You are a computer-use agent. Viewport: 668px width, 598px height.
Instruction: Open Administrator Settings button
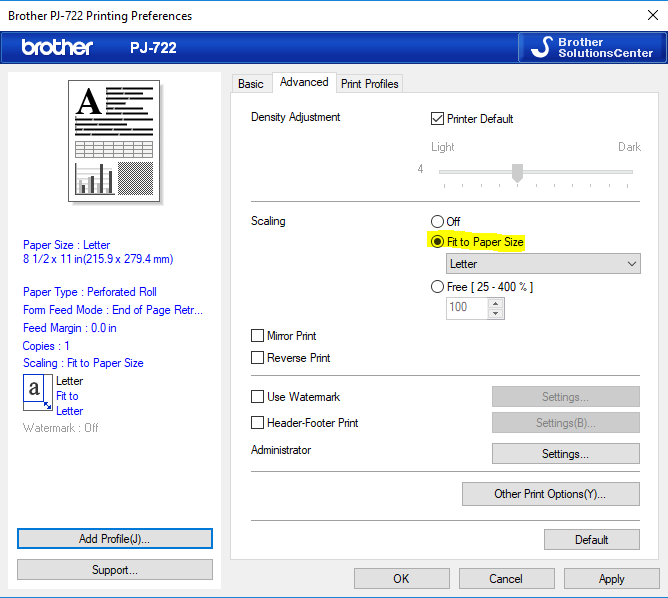[x=565, y=454]
